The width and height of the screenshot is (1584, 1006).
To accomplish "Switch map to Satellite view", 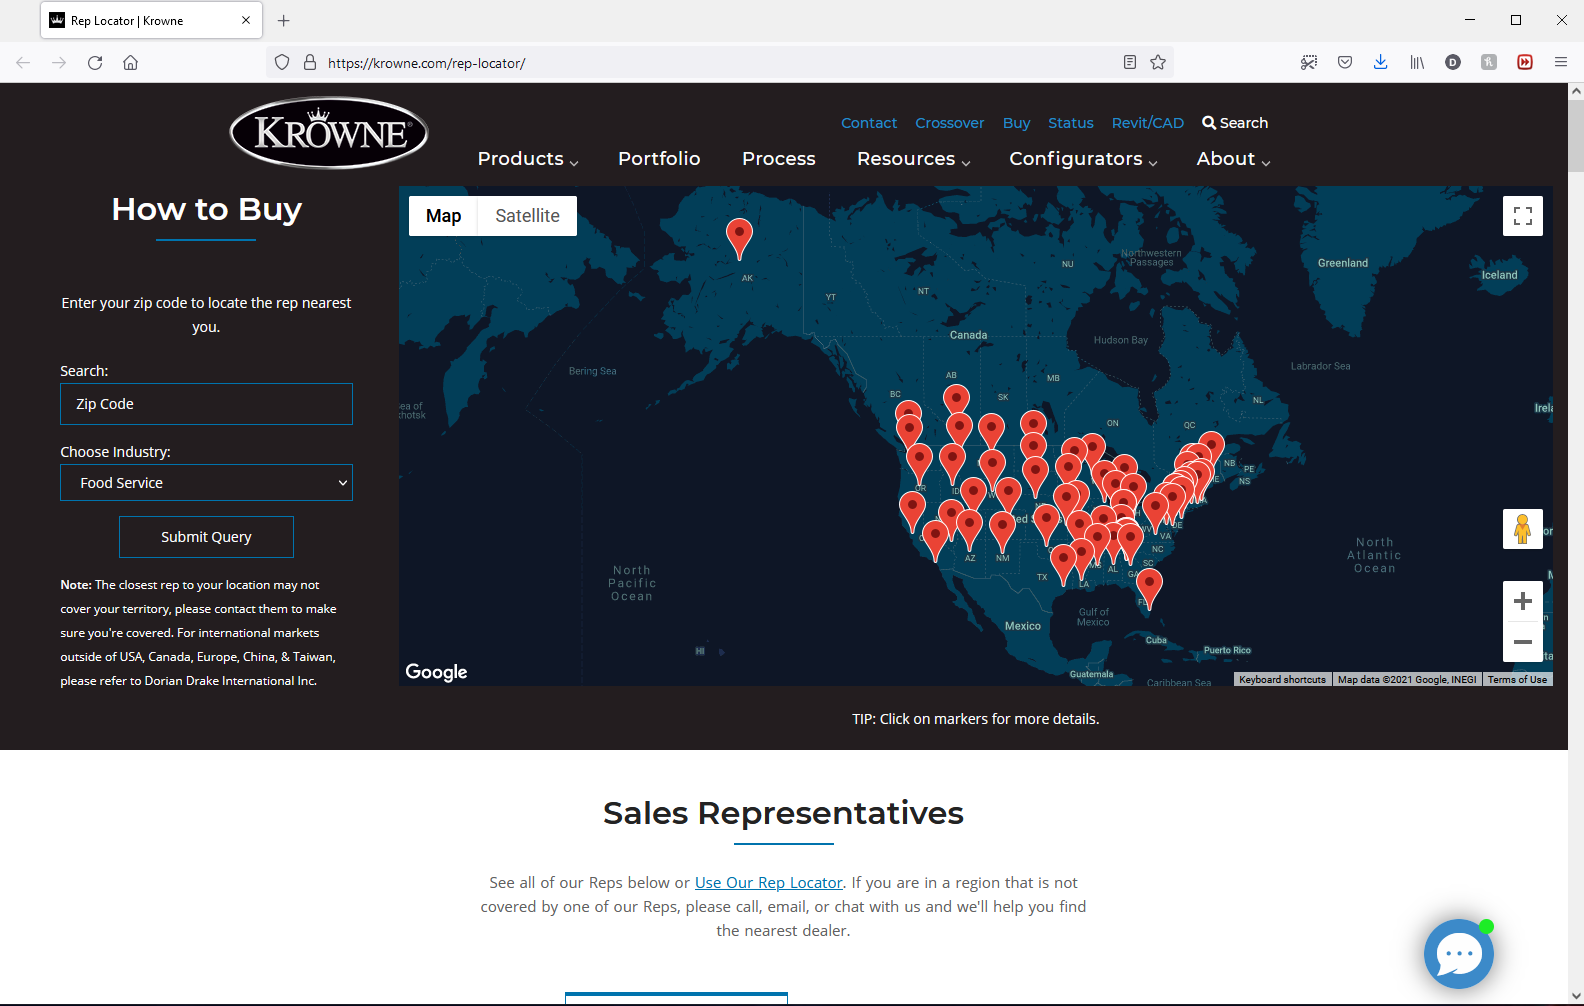I will 527,216.
